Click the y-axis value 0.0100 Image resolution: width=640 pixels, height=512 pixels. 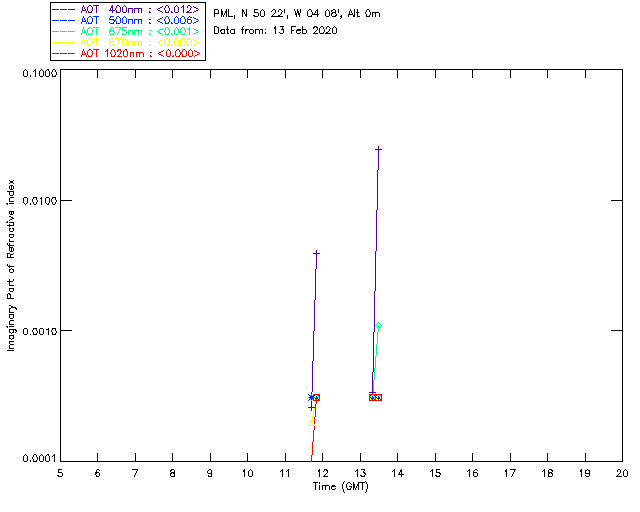coord(39,200)
